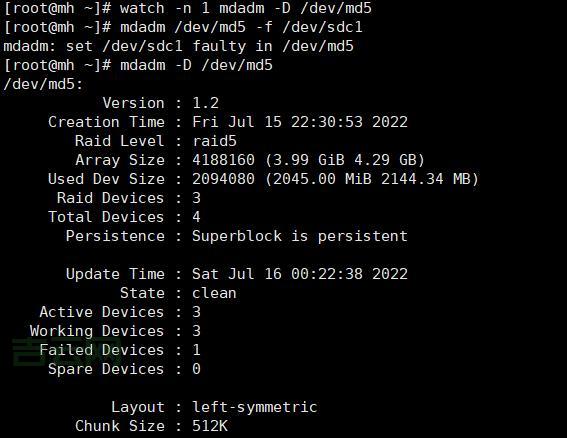The width and height of the screenshot is (567, 438).
Task: Select the /dev/md5: header line
Action: 43,85
